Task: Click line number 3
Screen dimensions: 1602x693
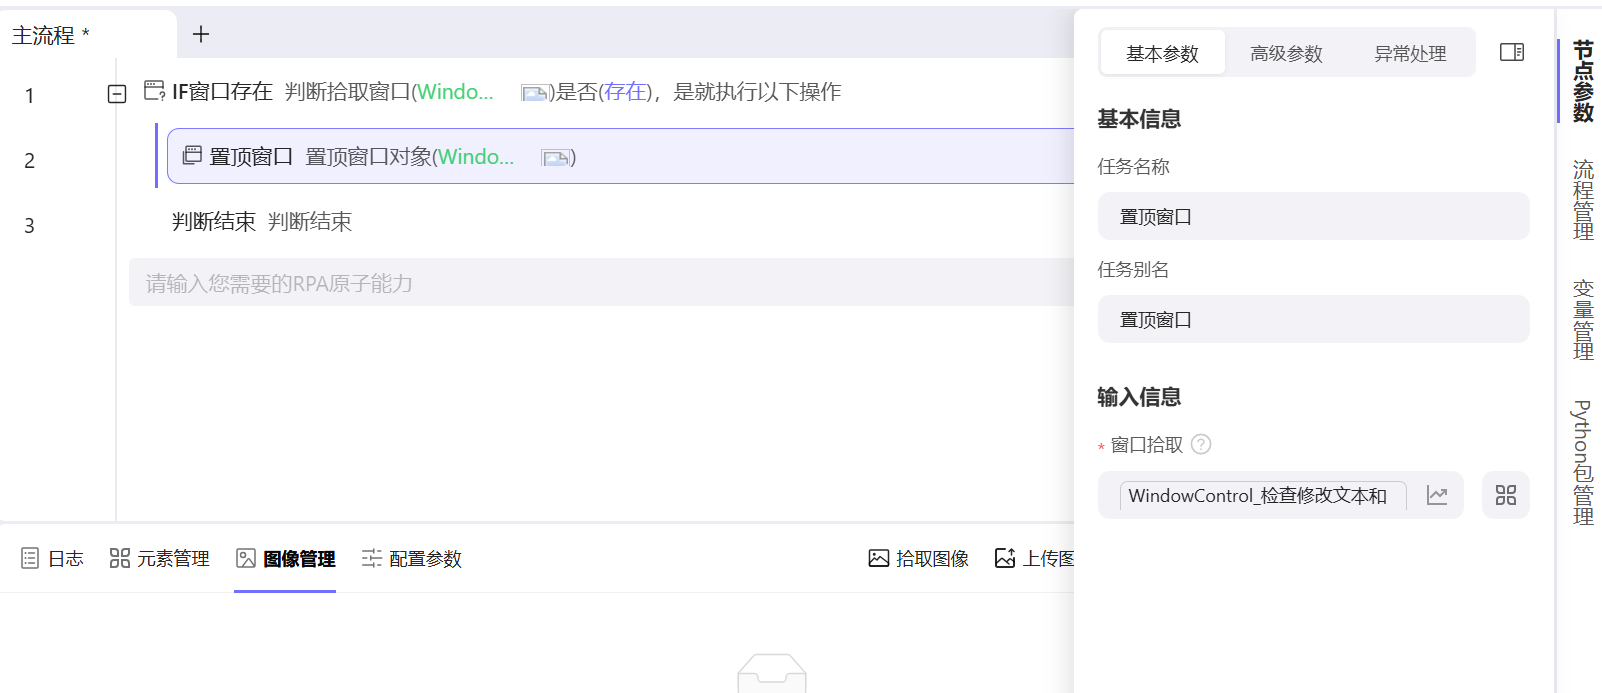Action: [29, 226]
